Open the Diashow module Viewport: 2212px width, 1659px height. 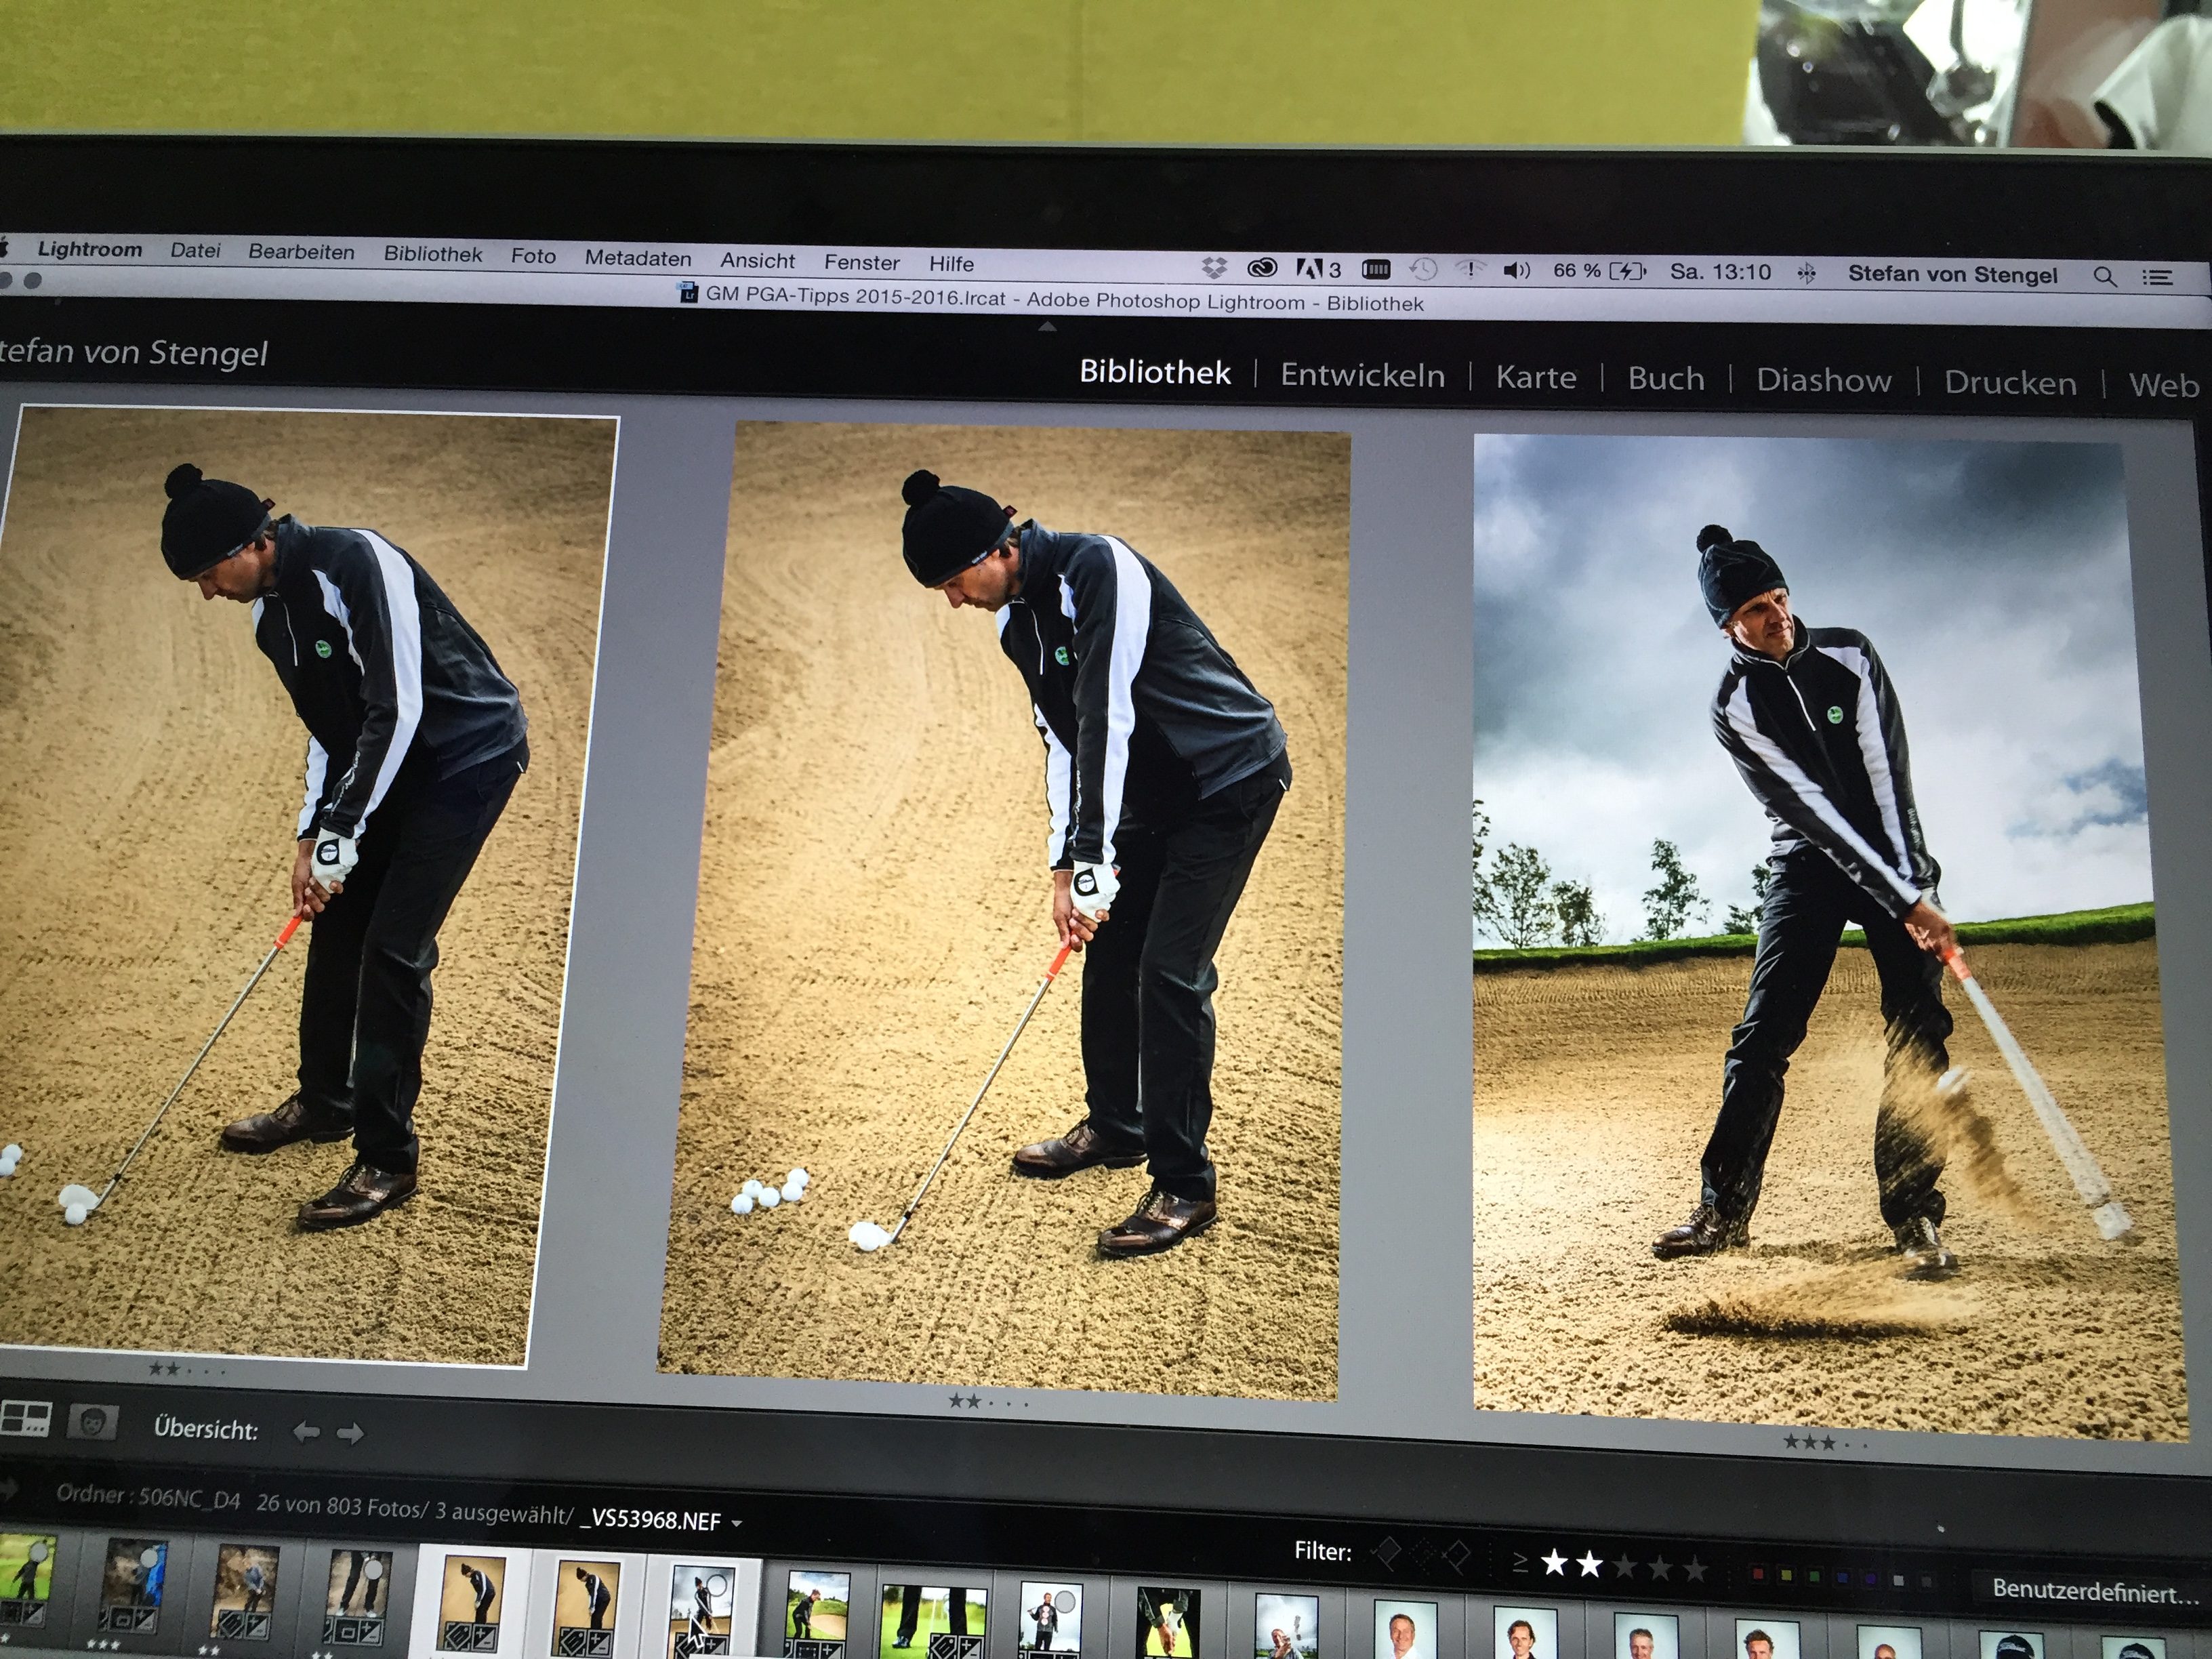(1823, 381)
